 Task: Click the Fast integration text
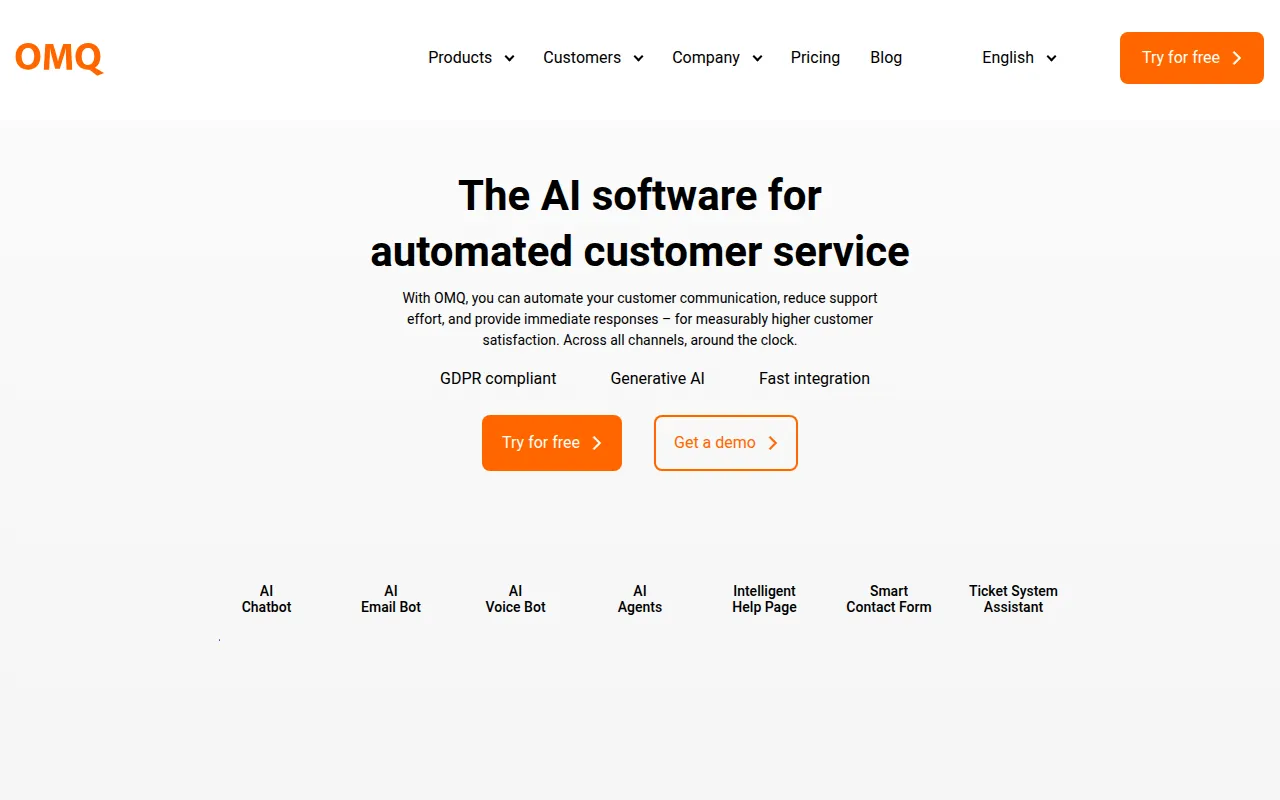click(x=814, y=378)
